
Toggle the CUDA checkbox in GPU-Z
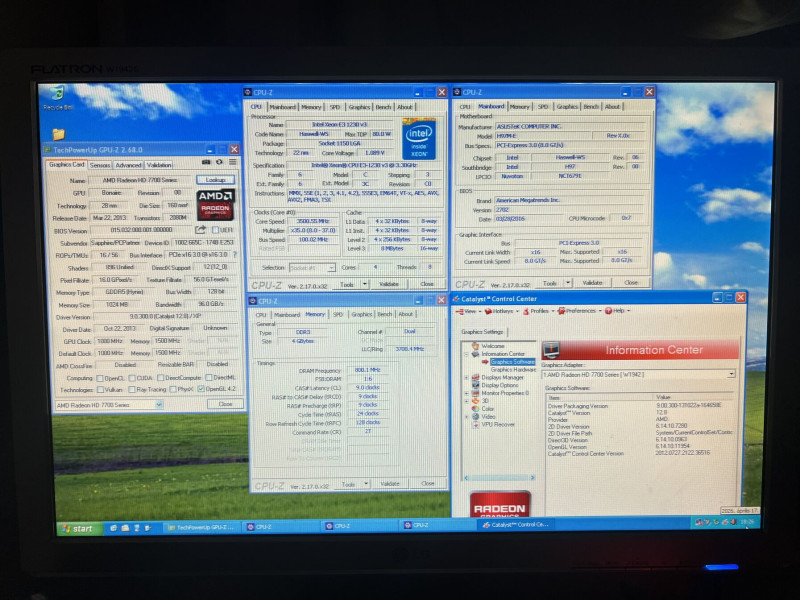point(132,378)
